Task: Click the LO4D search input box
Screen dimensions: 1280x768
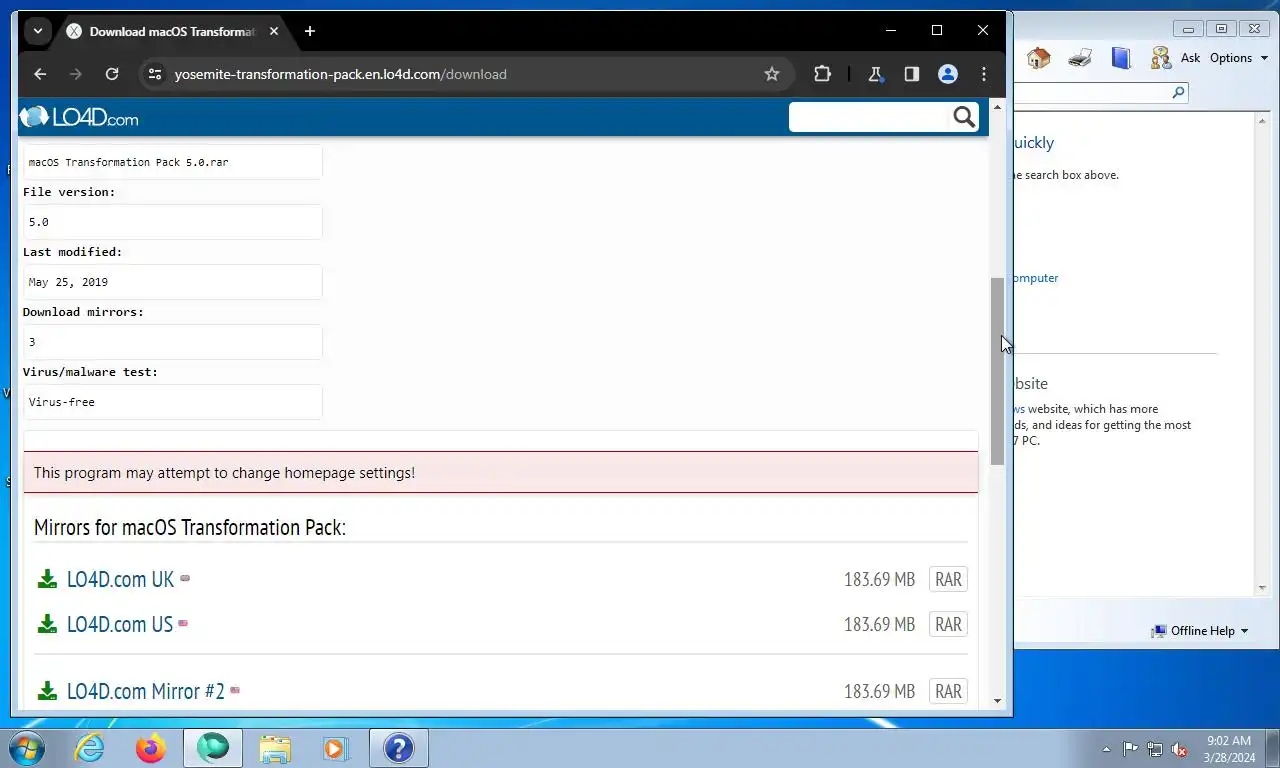Action: (x=868, y=117)
